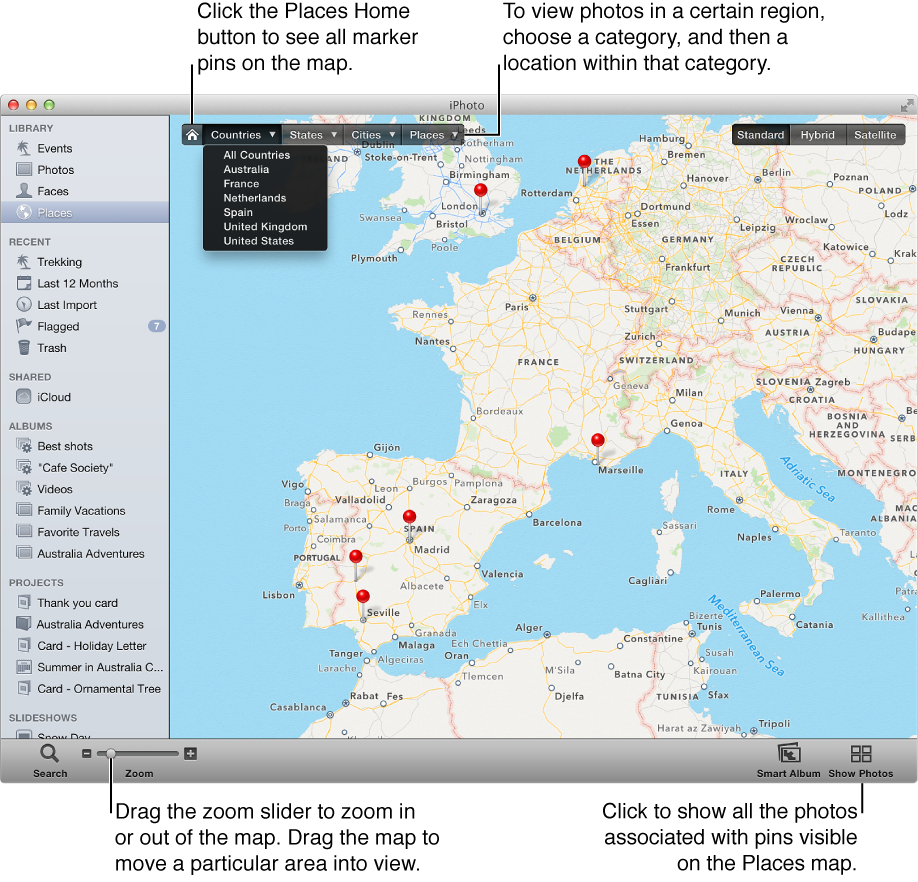Click the Show Photos grid icon
The width and height of the screenshot is (918, 882).
[x=861, y=756]
